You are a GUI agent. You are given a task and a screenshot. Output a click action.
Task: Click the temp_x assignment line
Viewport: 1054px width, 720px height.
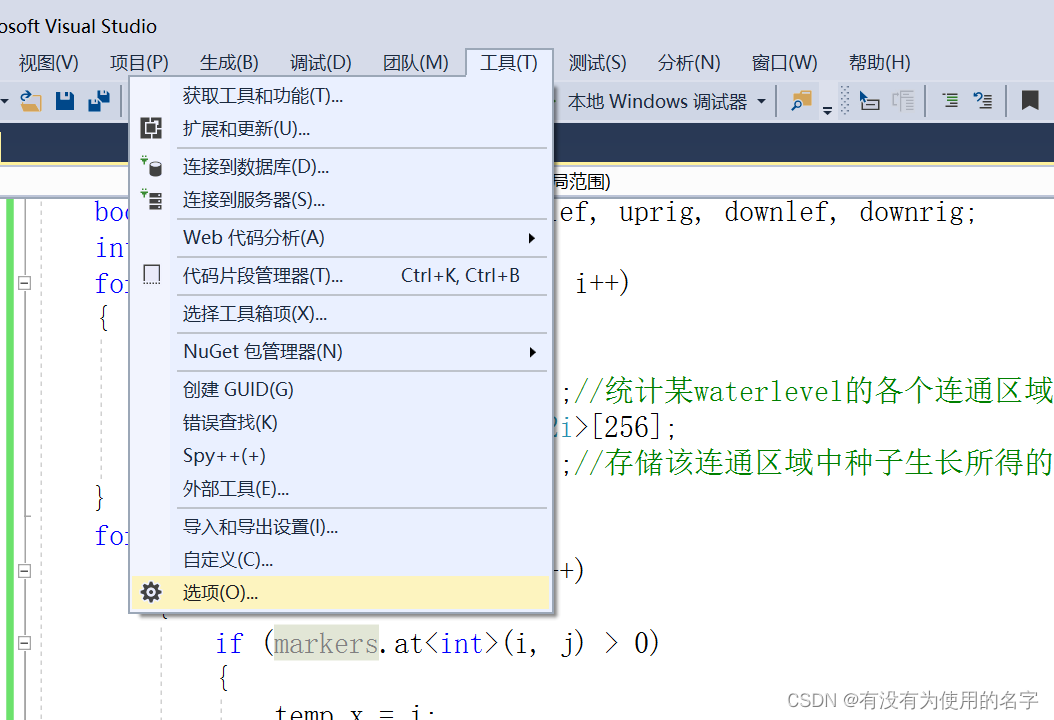355,711
